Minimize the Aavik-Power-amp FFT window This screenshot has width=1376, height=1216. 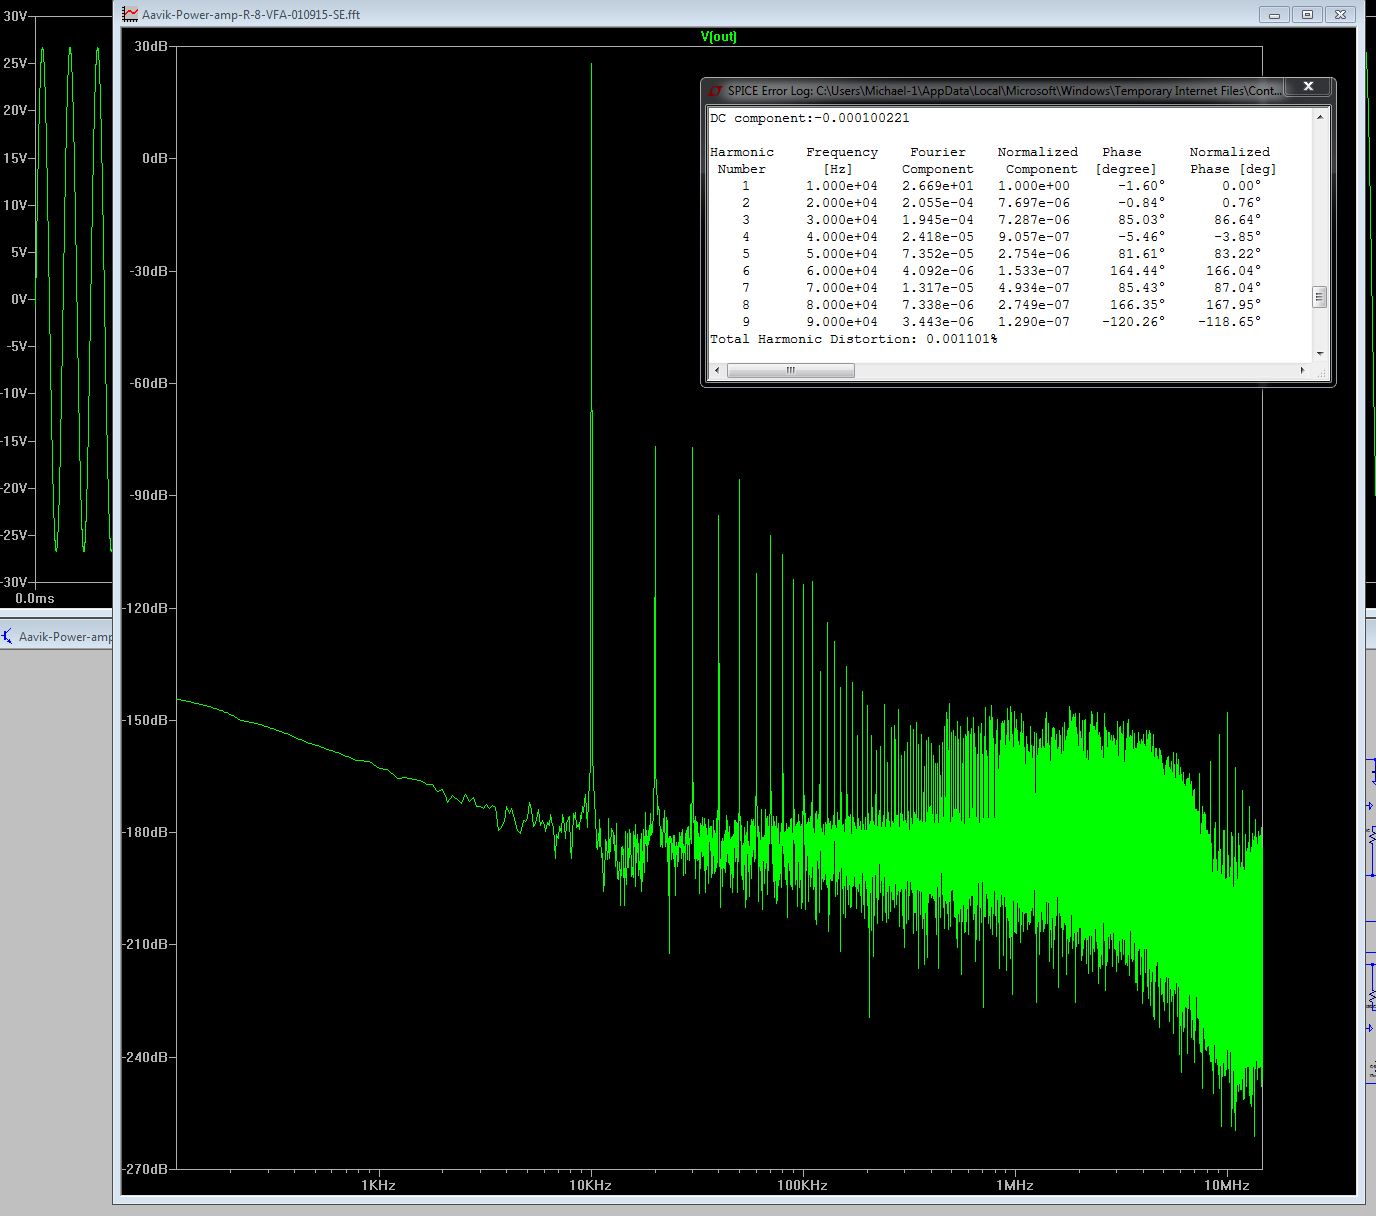(x=1275, y=14)
